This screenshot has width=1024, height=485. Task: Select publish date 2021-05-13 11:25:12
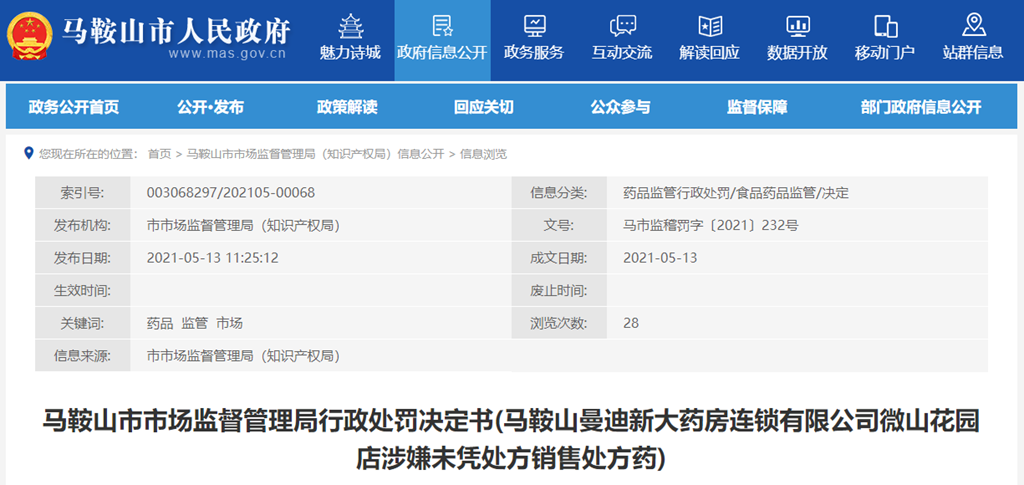tap(213, 258)
